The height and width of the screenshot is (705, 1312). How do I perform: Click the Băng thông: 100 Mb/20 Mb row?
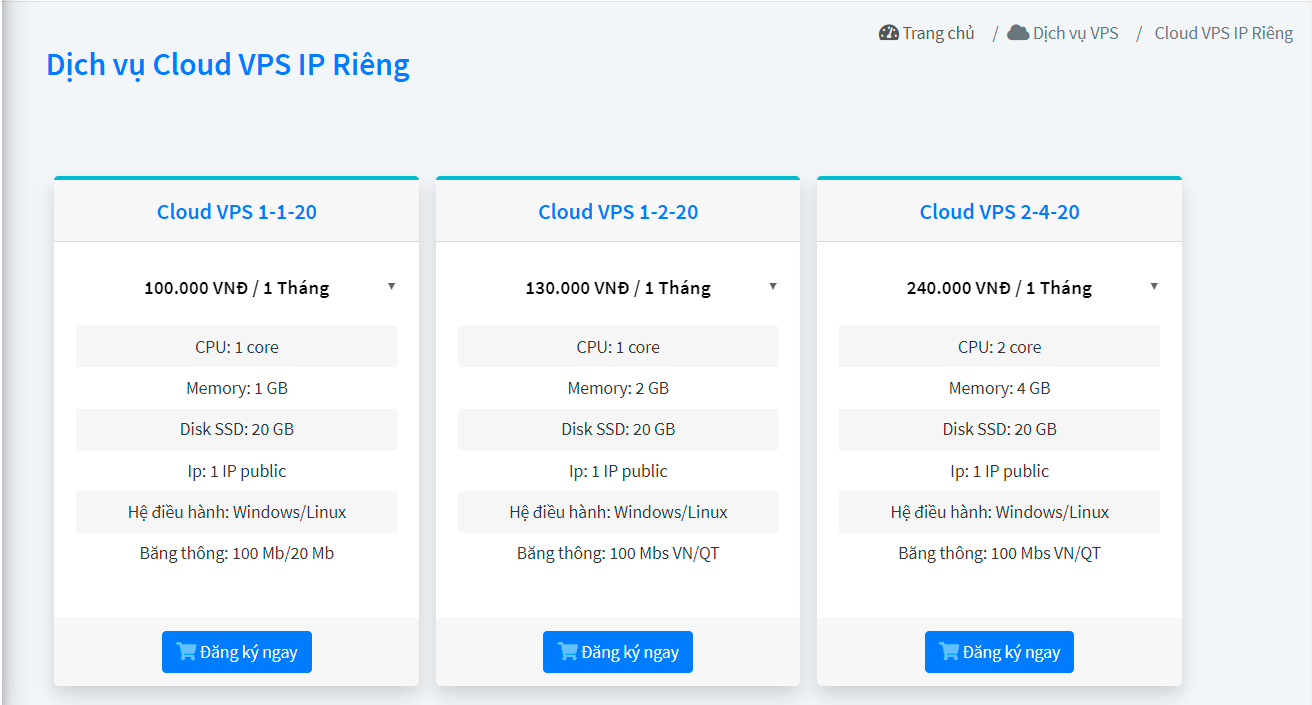point(237,553)
